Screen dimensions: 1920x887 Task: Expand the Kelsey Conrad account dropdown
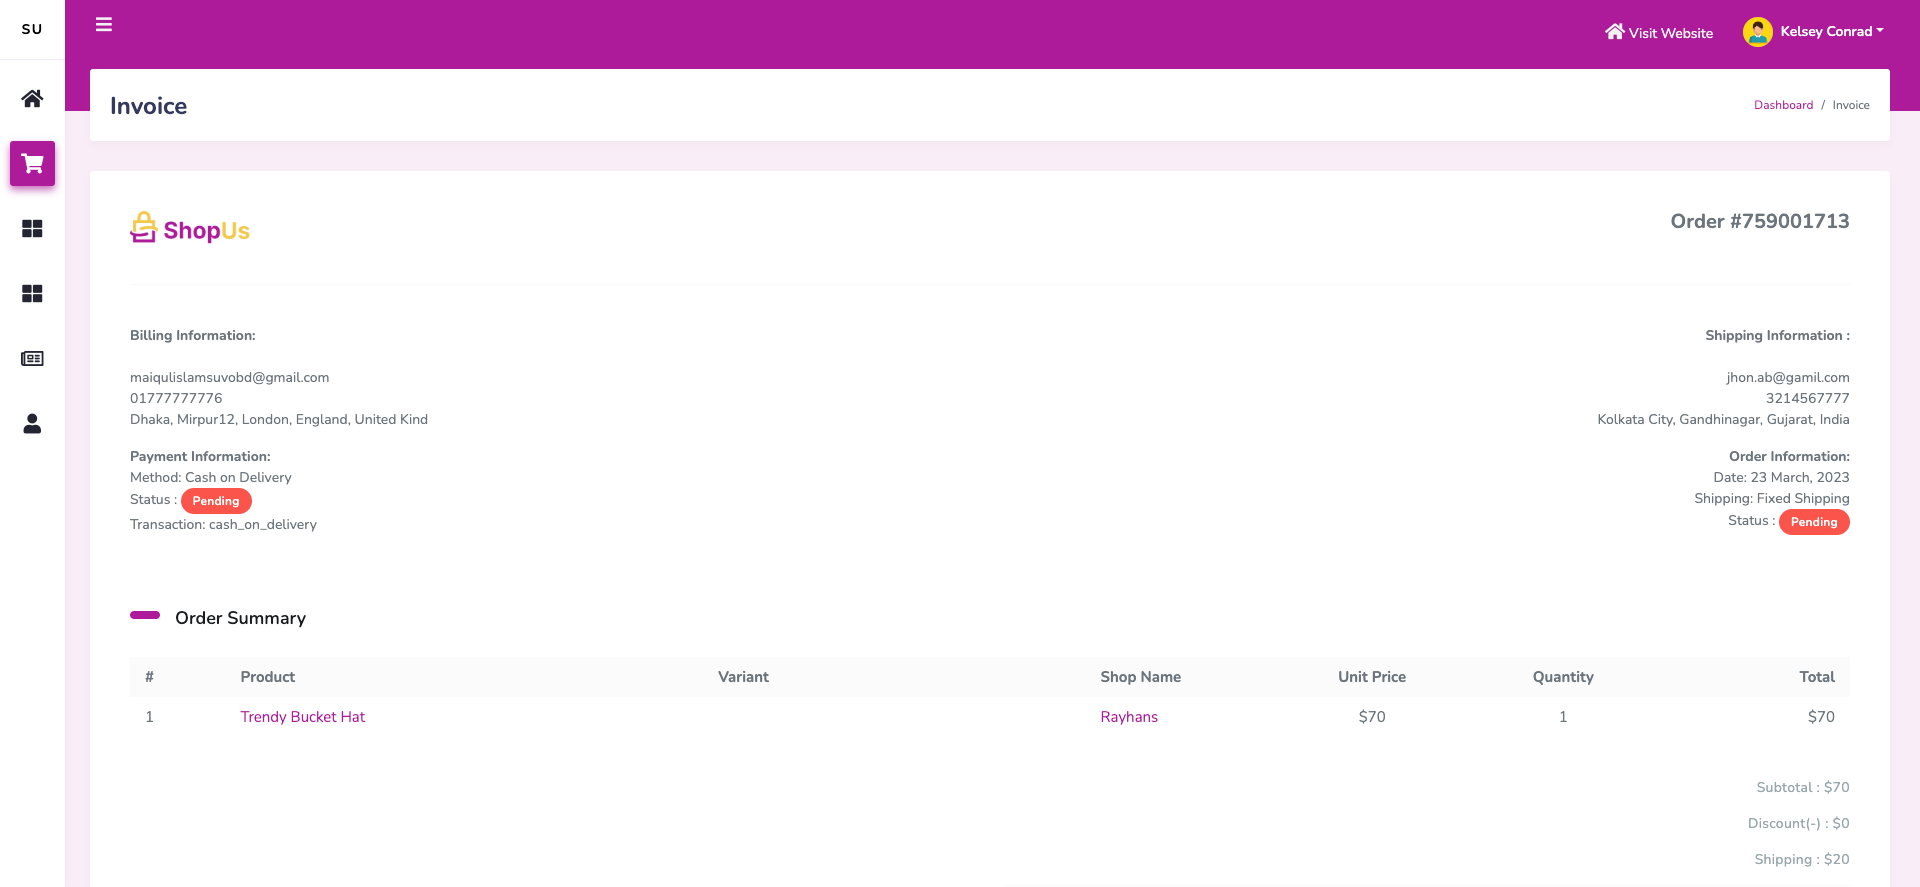1831,32
